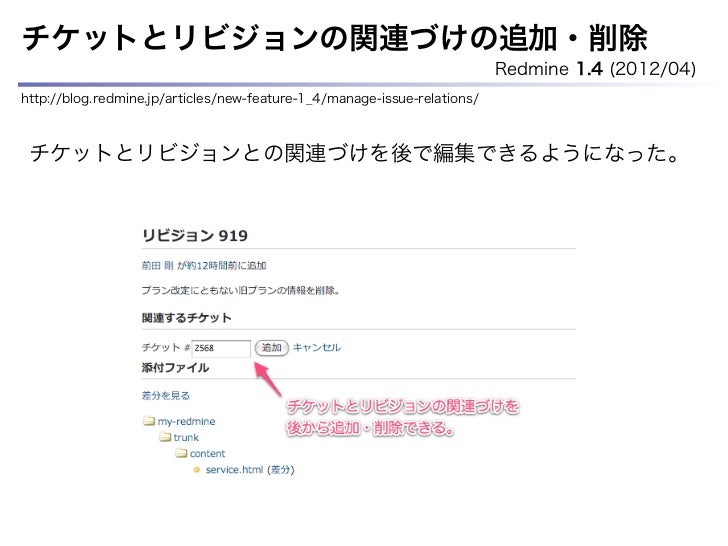Click the my-redmine folder icon

coord(149,421)
